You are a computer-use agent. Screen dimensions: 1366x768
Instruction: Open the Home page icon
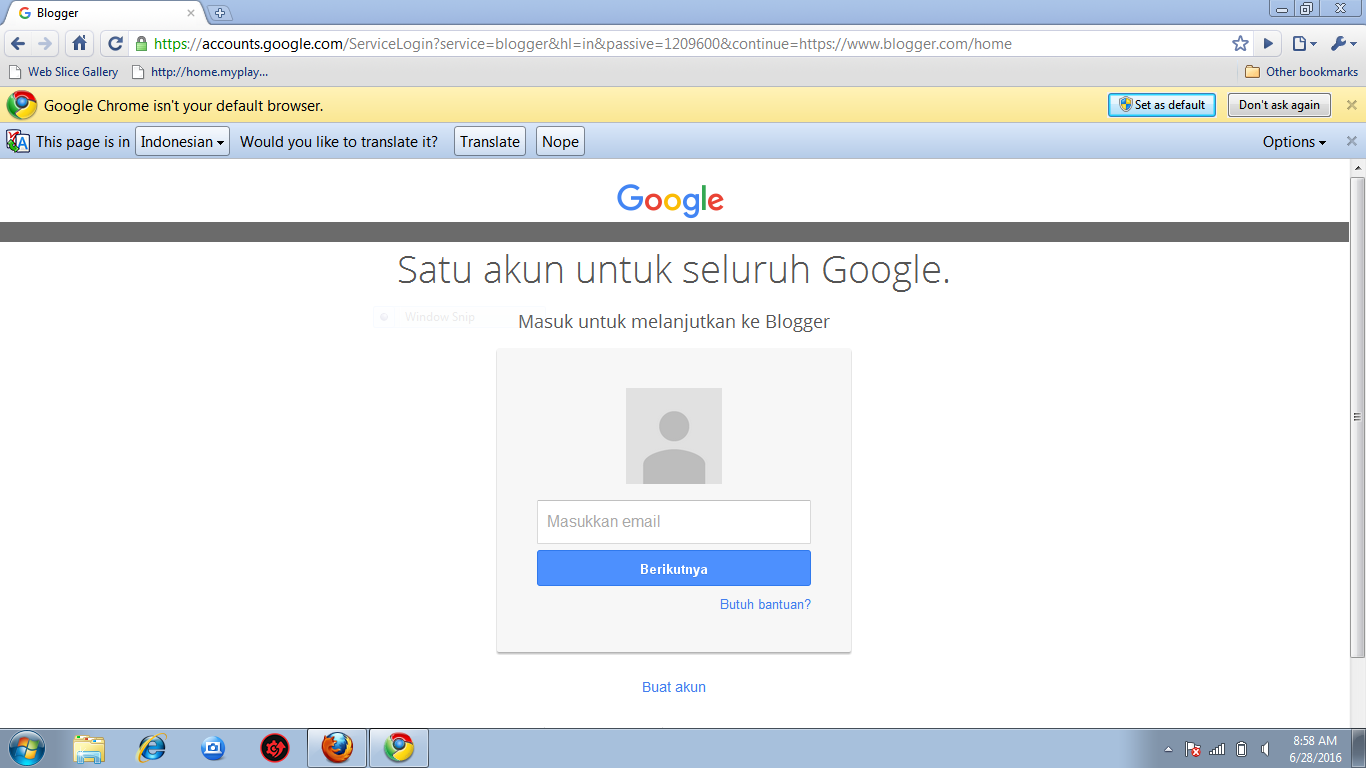(80, 44)
